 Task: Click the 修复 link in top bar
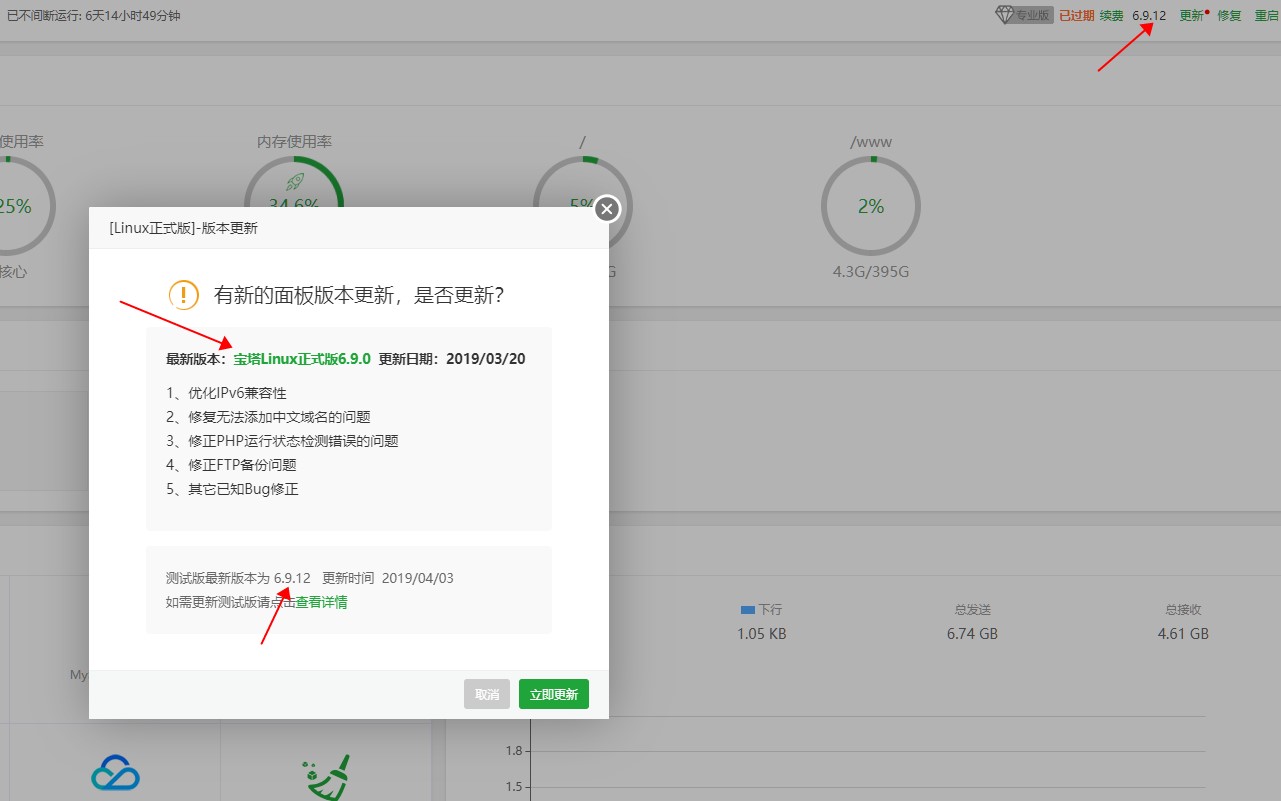click(1229, 16)
